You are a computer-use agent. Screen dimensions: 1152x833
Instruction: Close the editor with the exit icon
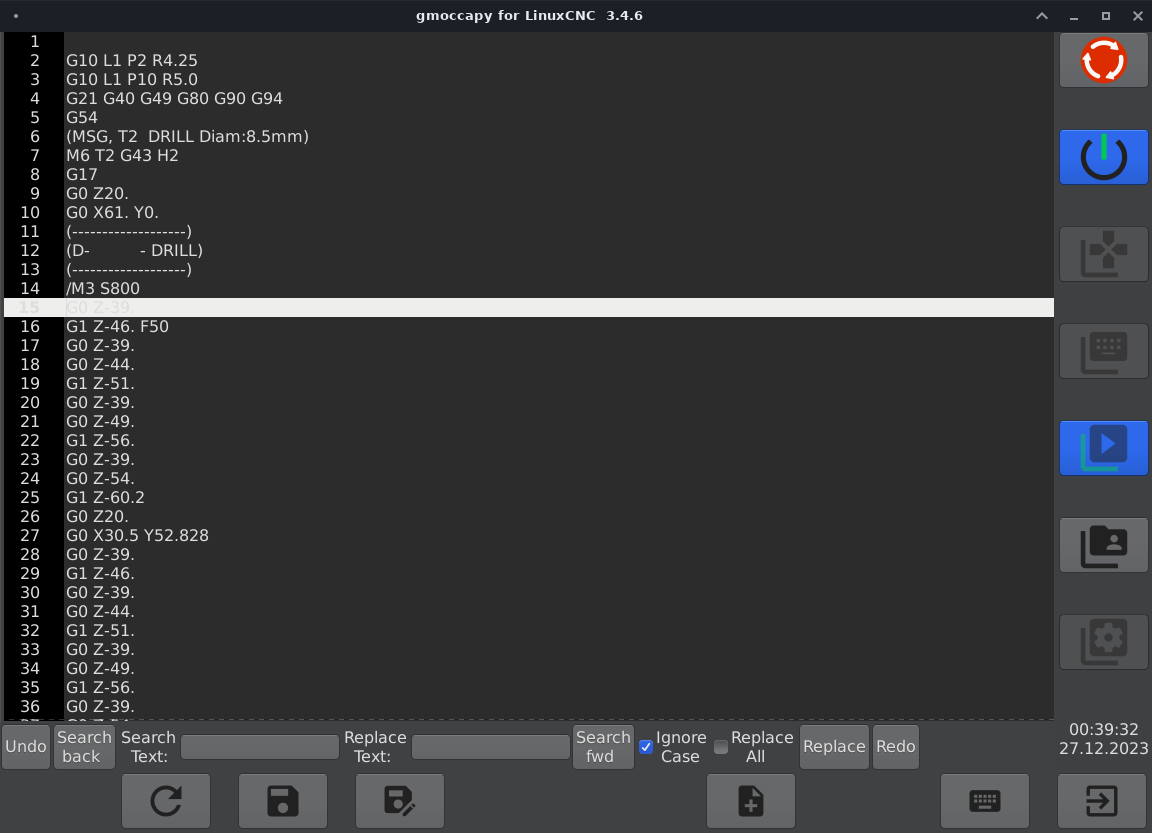[1102, 801]
